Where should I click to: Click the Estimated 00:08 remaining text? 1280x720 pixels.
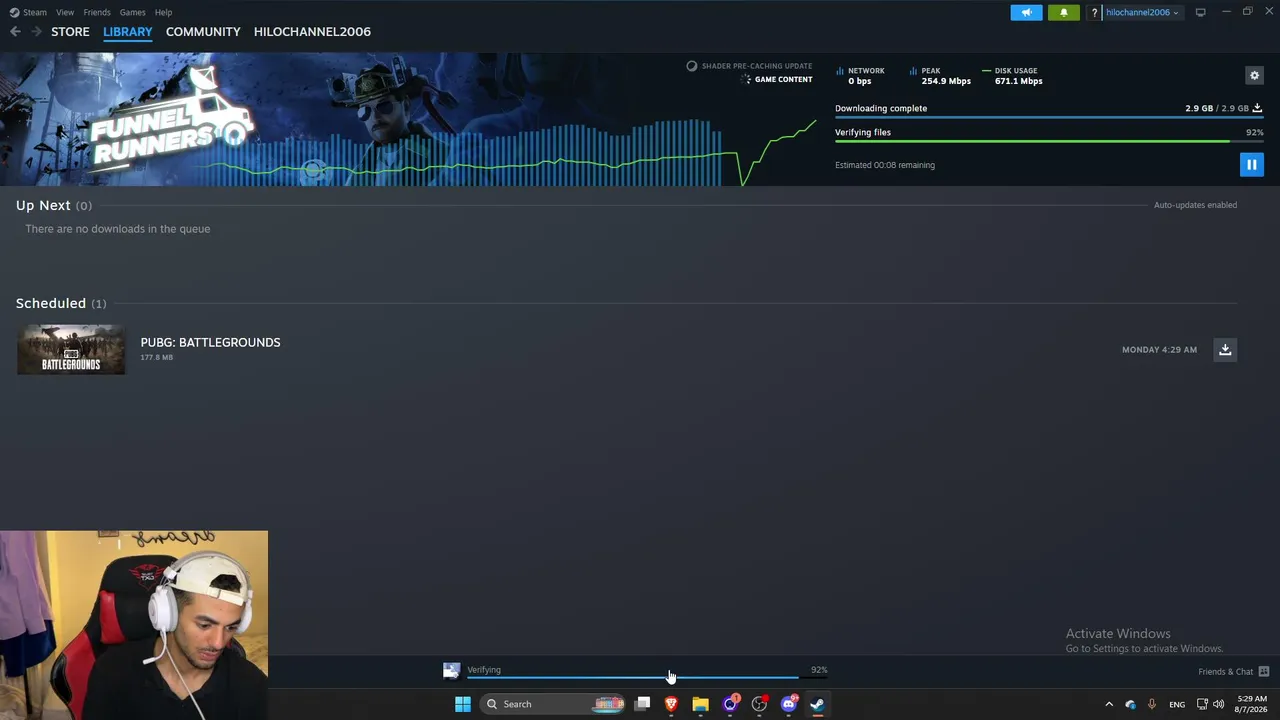click(885, 165)
